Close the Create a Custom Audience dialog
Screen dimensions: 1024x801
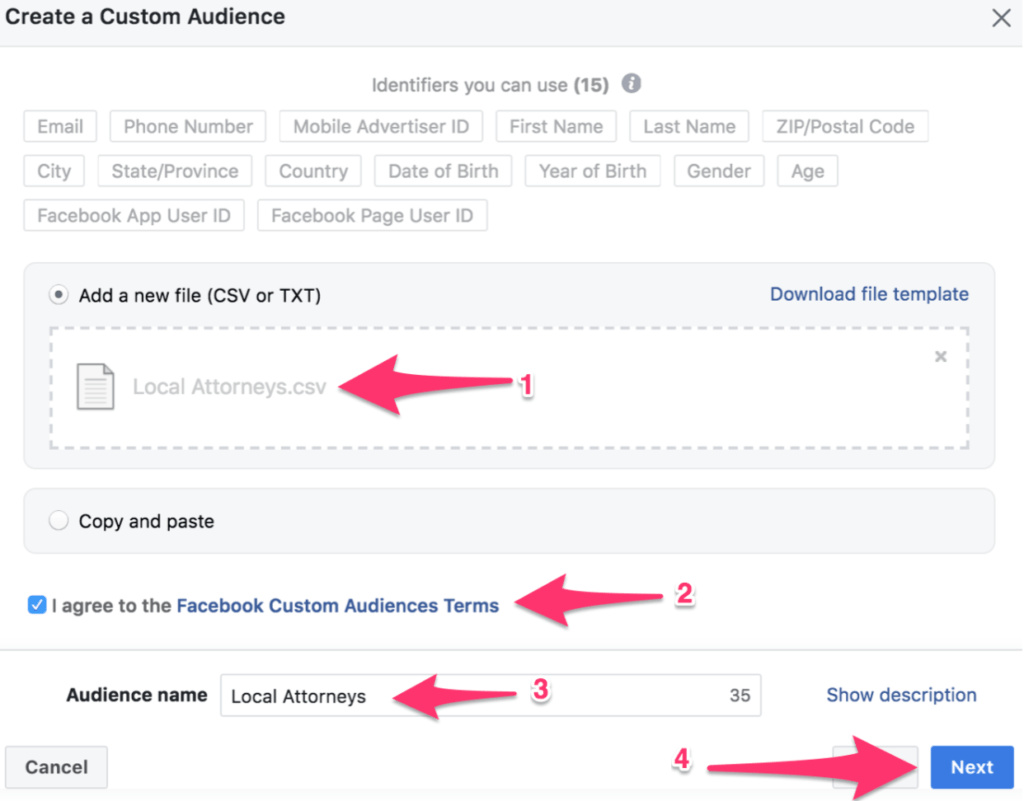point(1001,17)
